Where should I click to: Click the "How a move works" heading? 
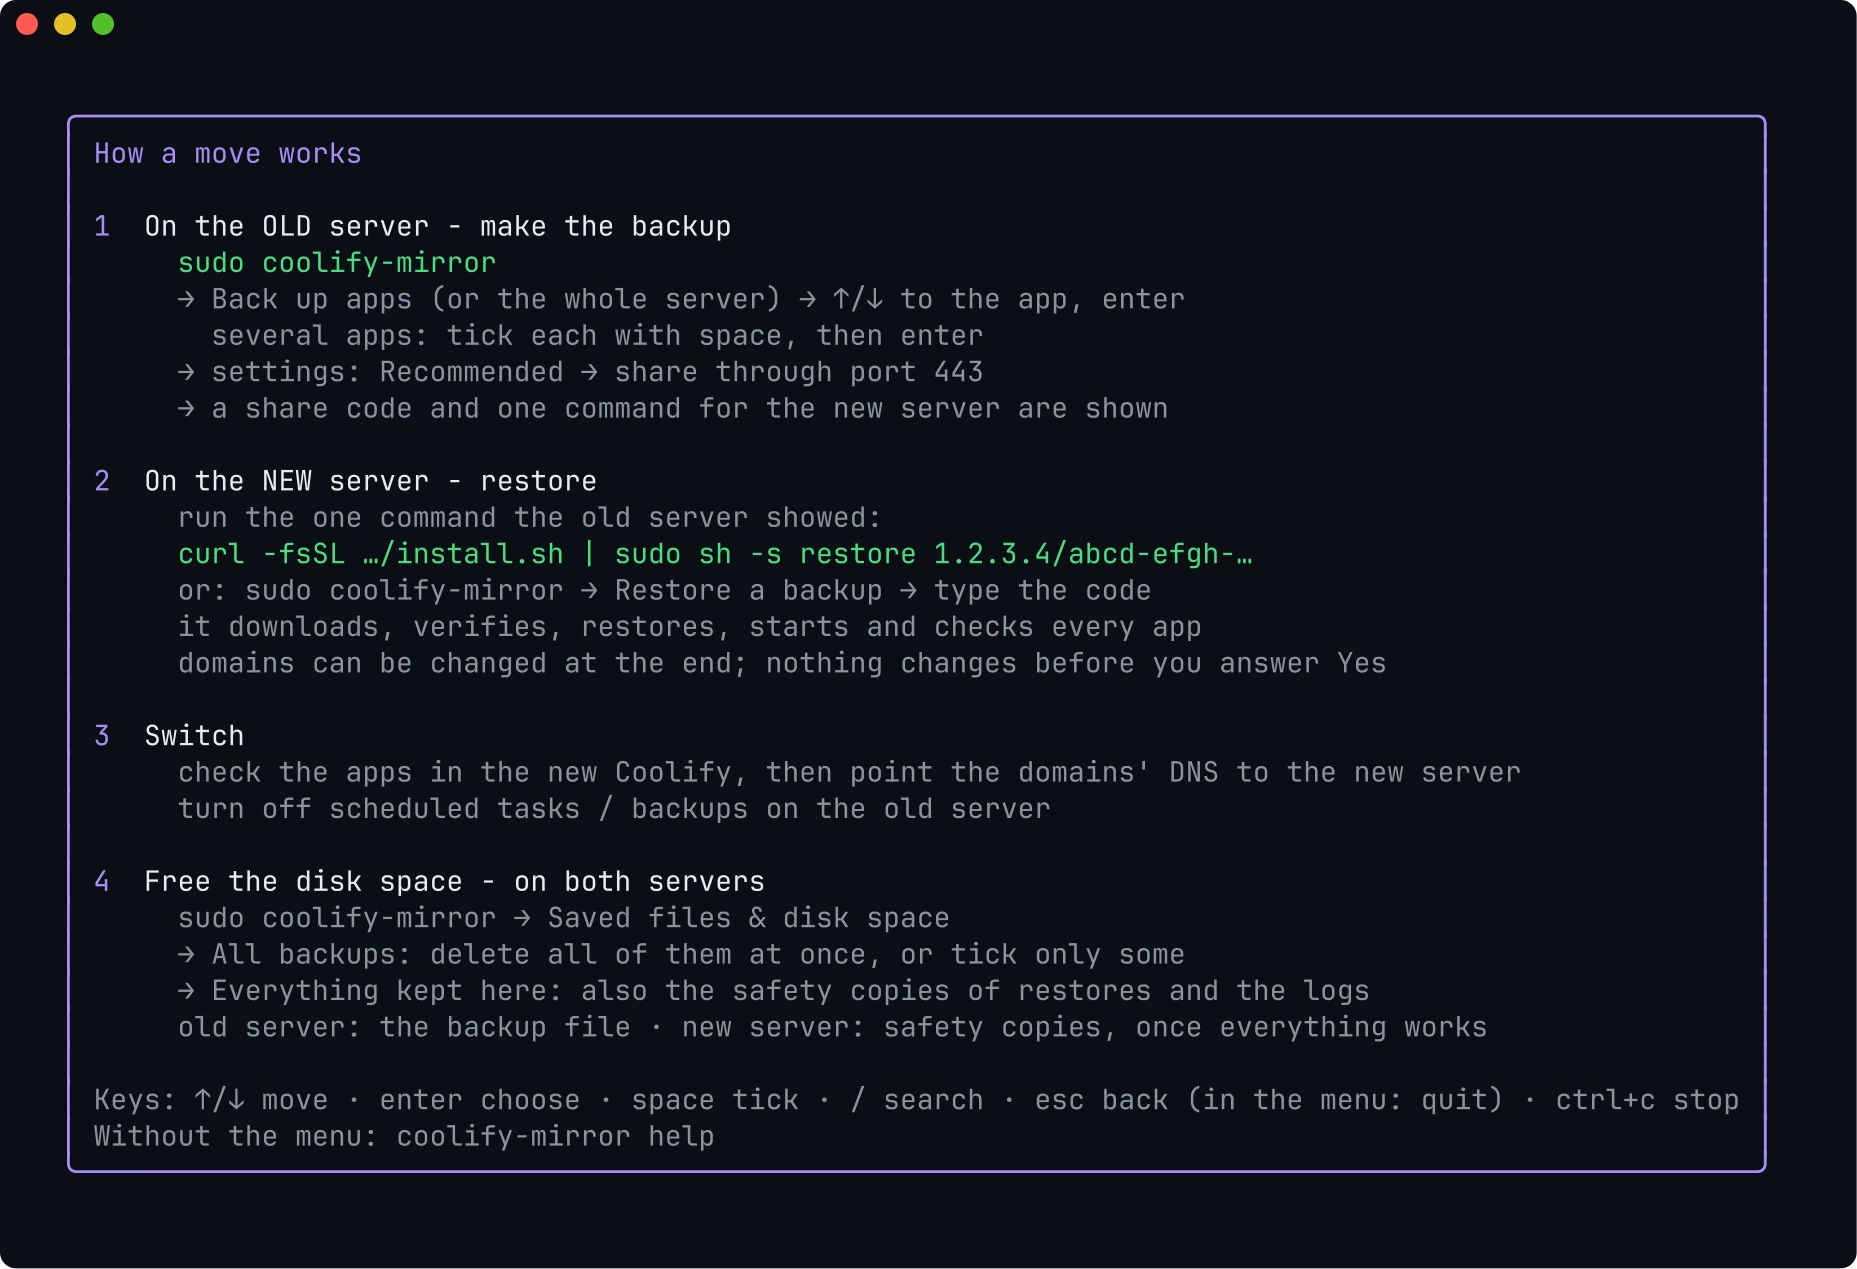click(x=228, y=154)
